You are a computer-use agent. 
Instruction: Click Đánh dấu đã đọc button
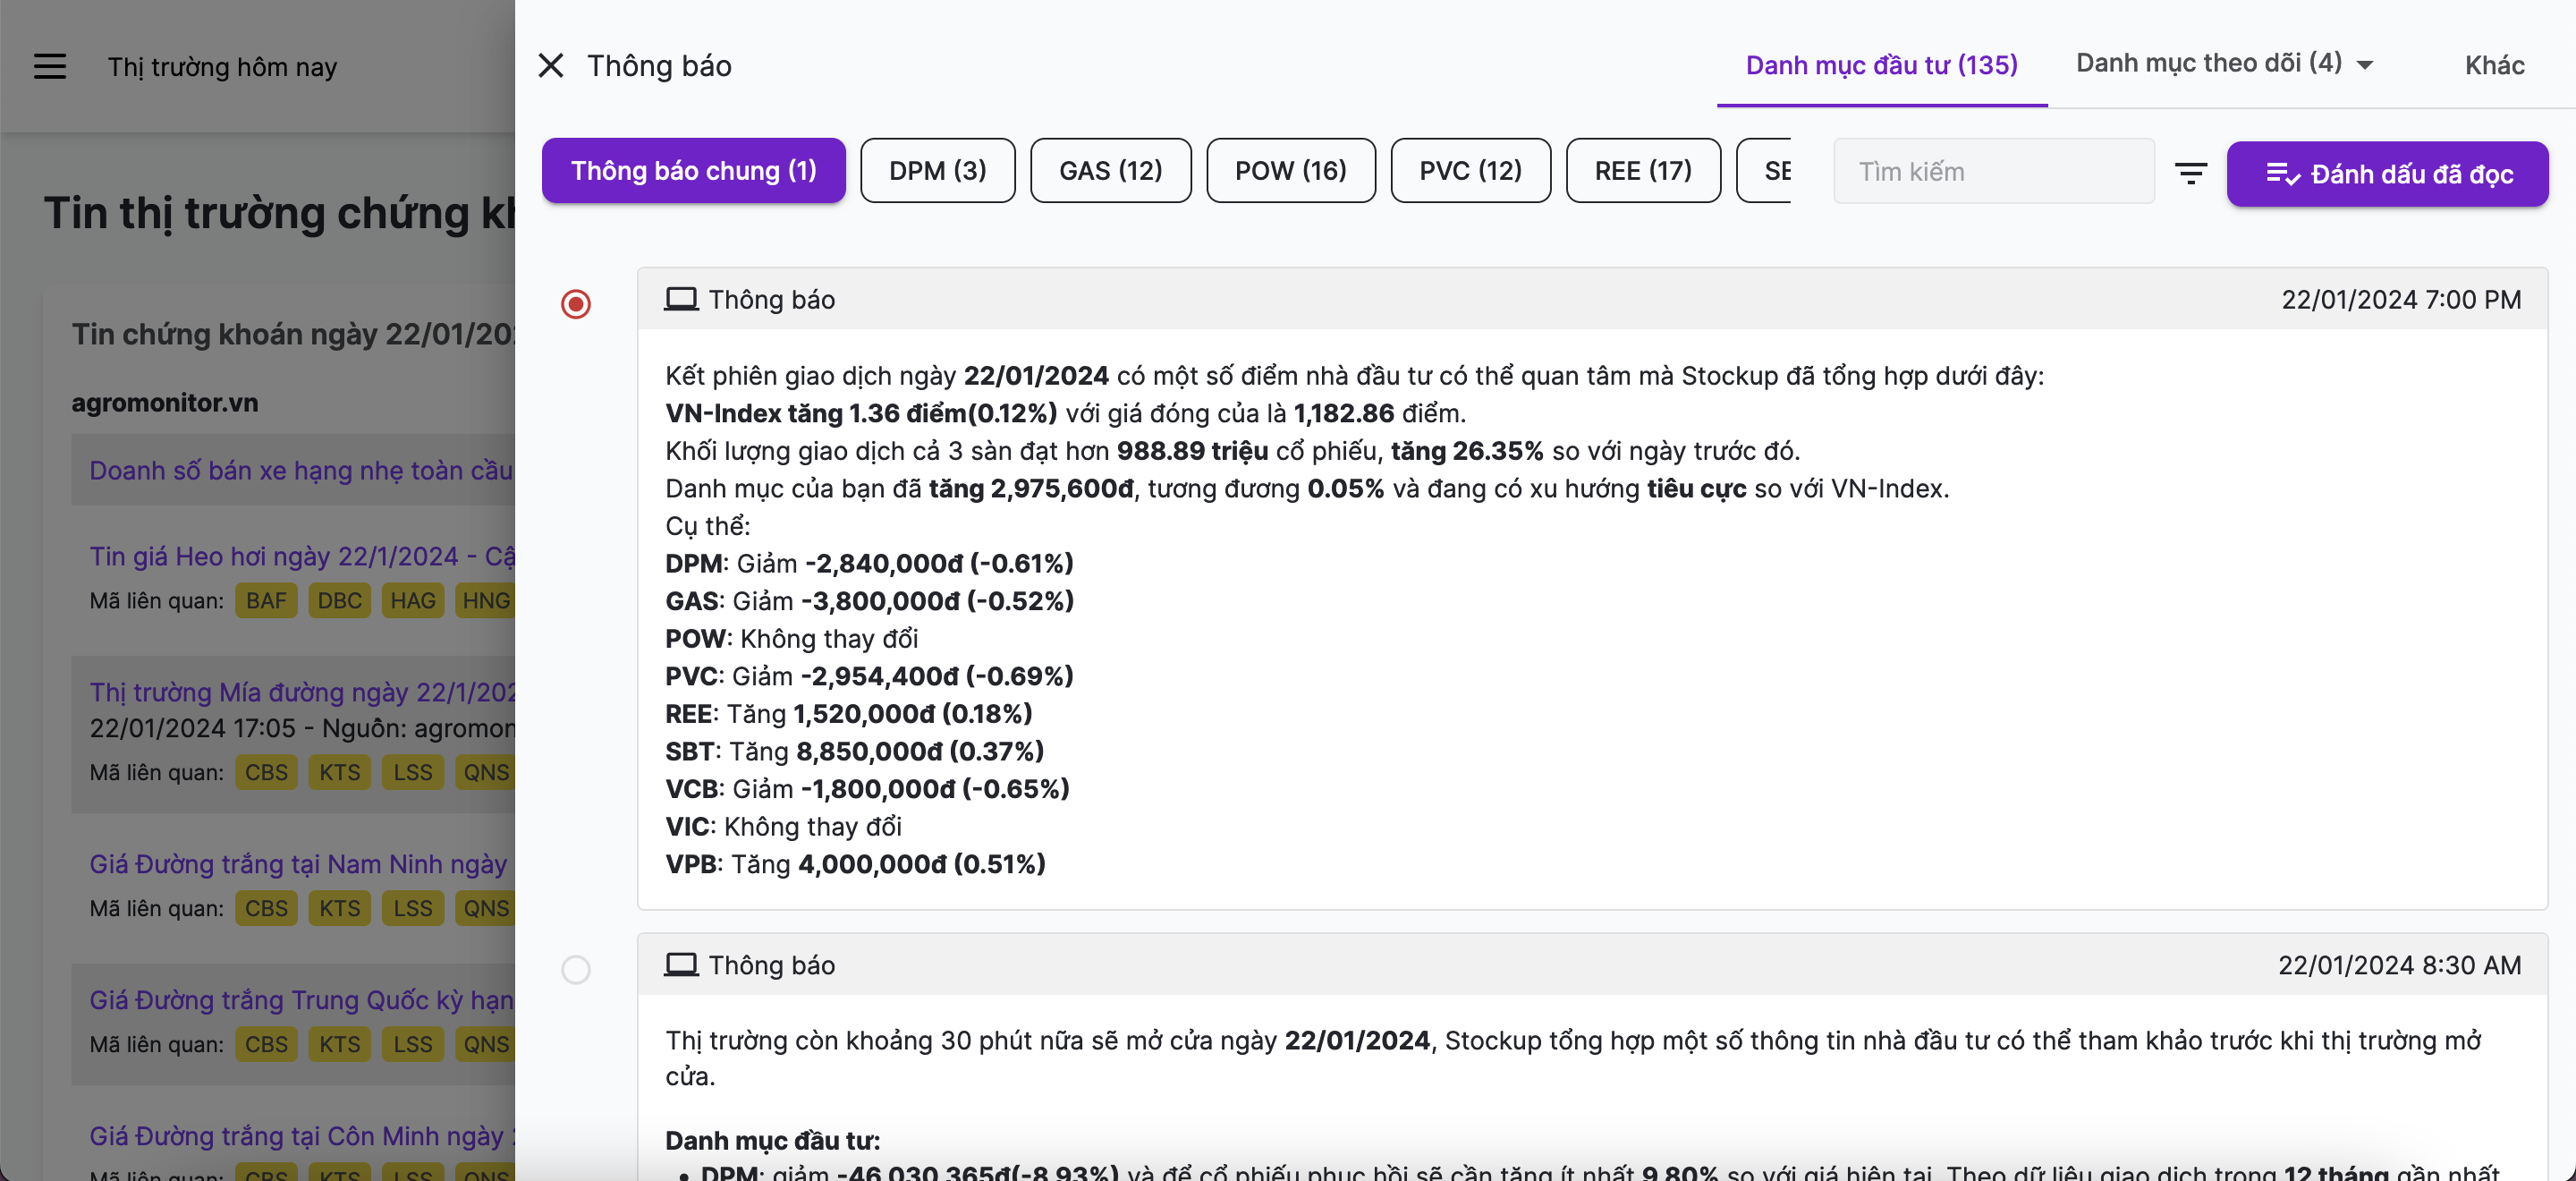click(x=2387, y=174)
